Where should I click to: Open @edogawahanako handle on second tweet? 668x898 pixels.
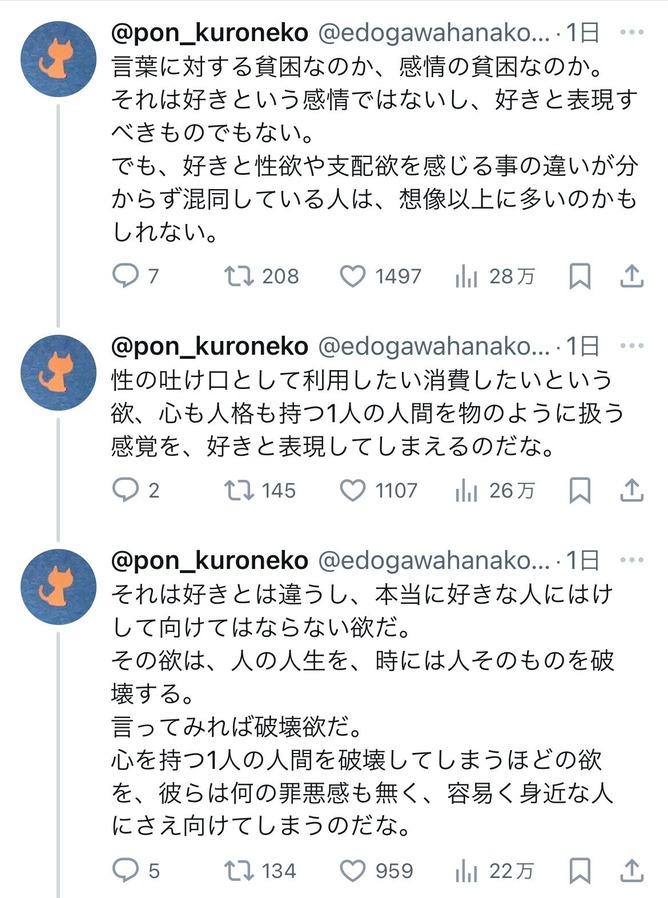[434, 346]
